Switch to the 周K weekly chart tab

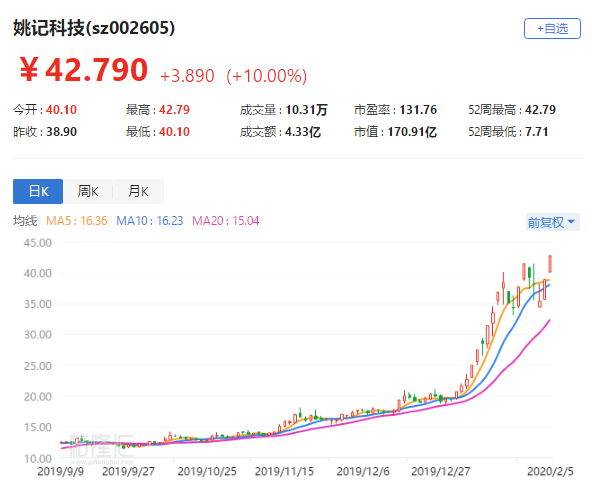click(x=88, y=191)
